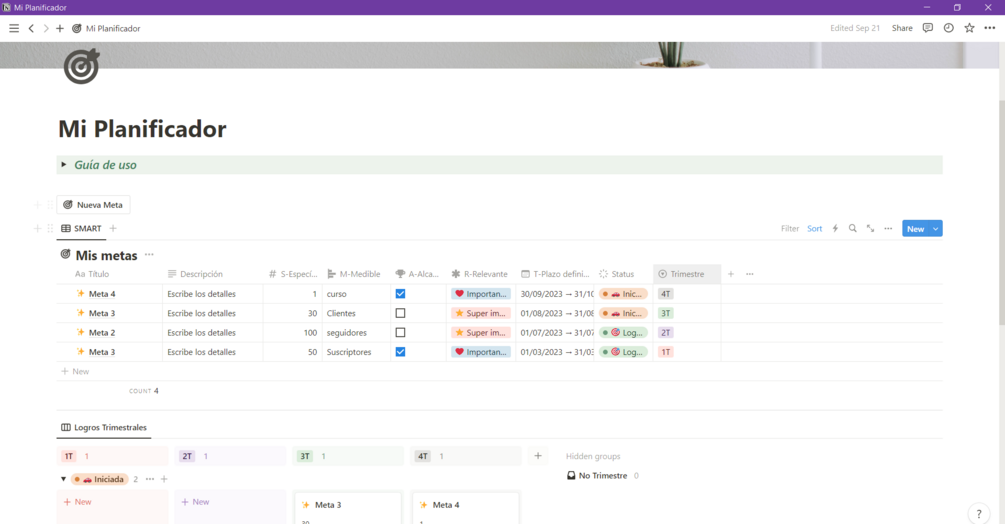Add card to Iniciada group plus
The image size is (1005, 524).
tap(164, 479)
